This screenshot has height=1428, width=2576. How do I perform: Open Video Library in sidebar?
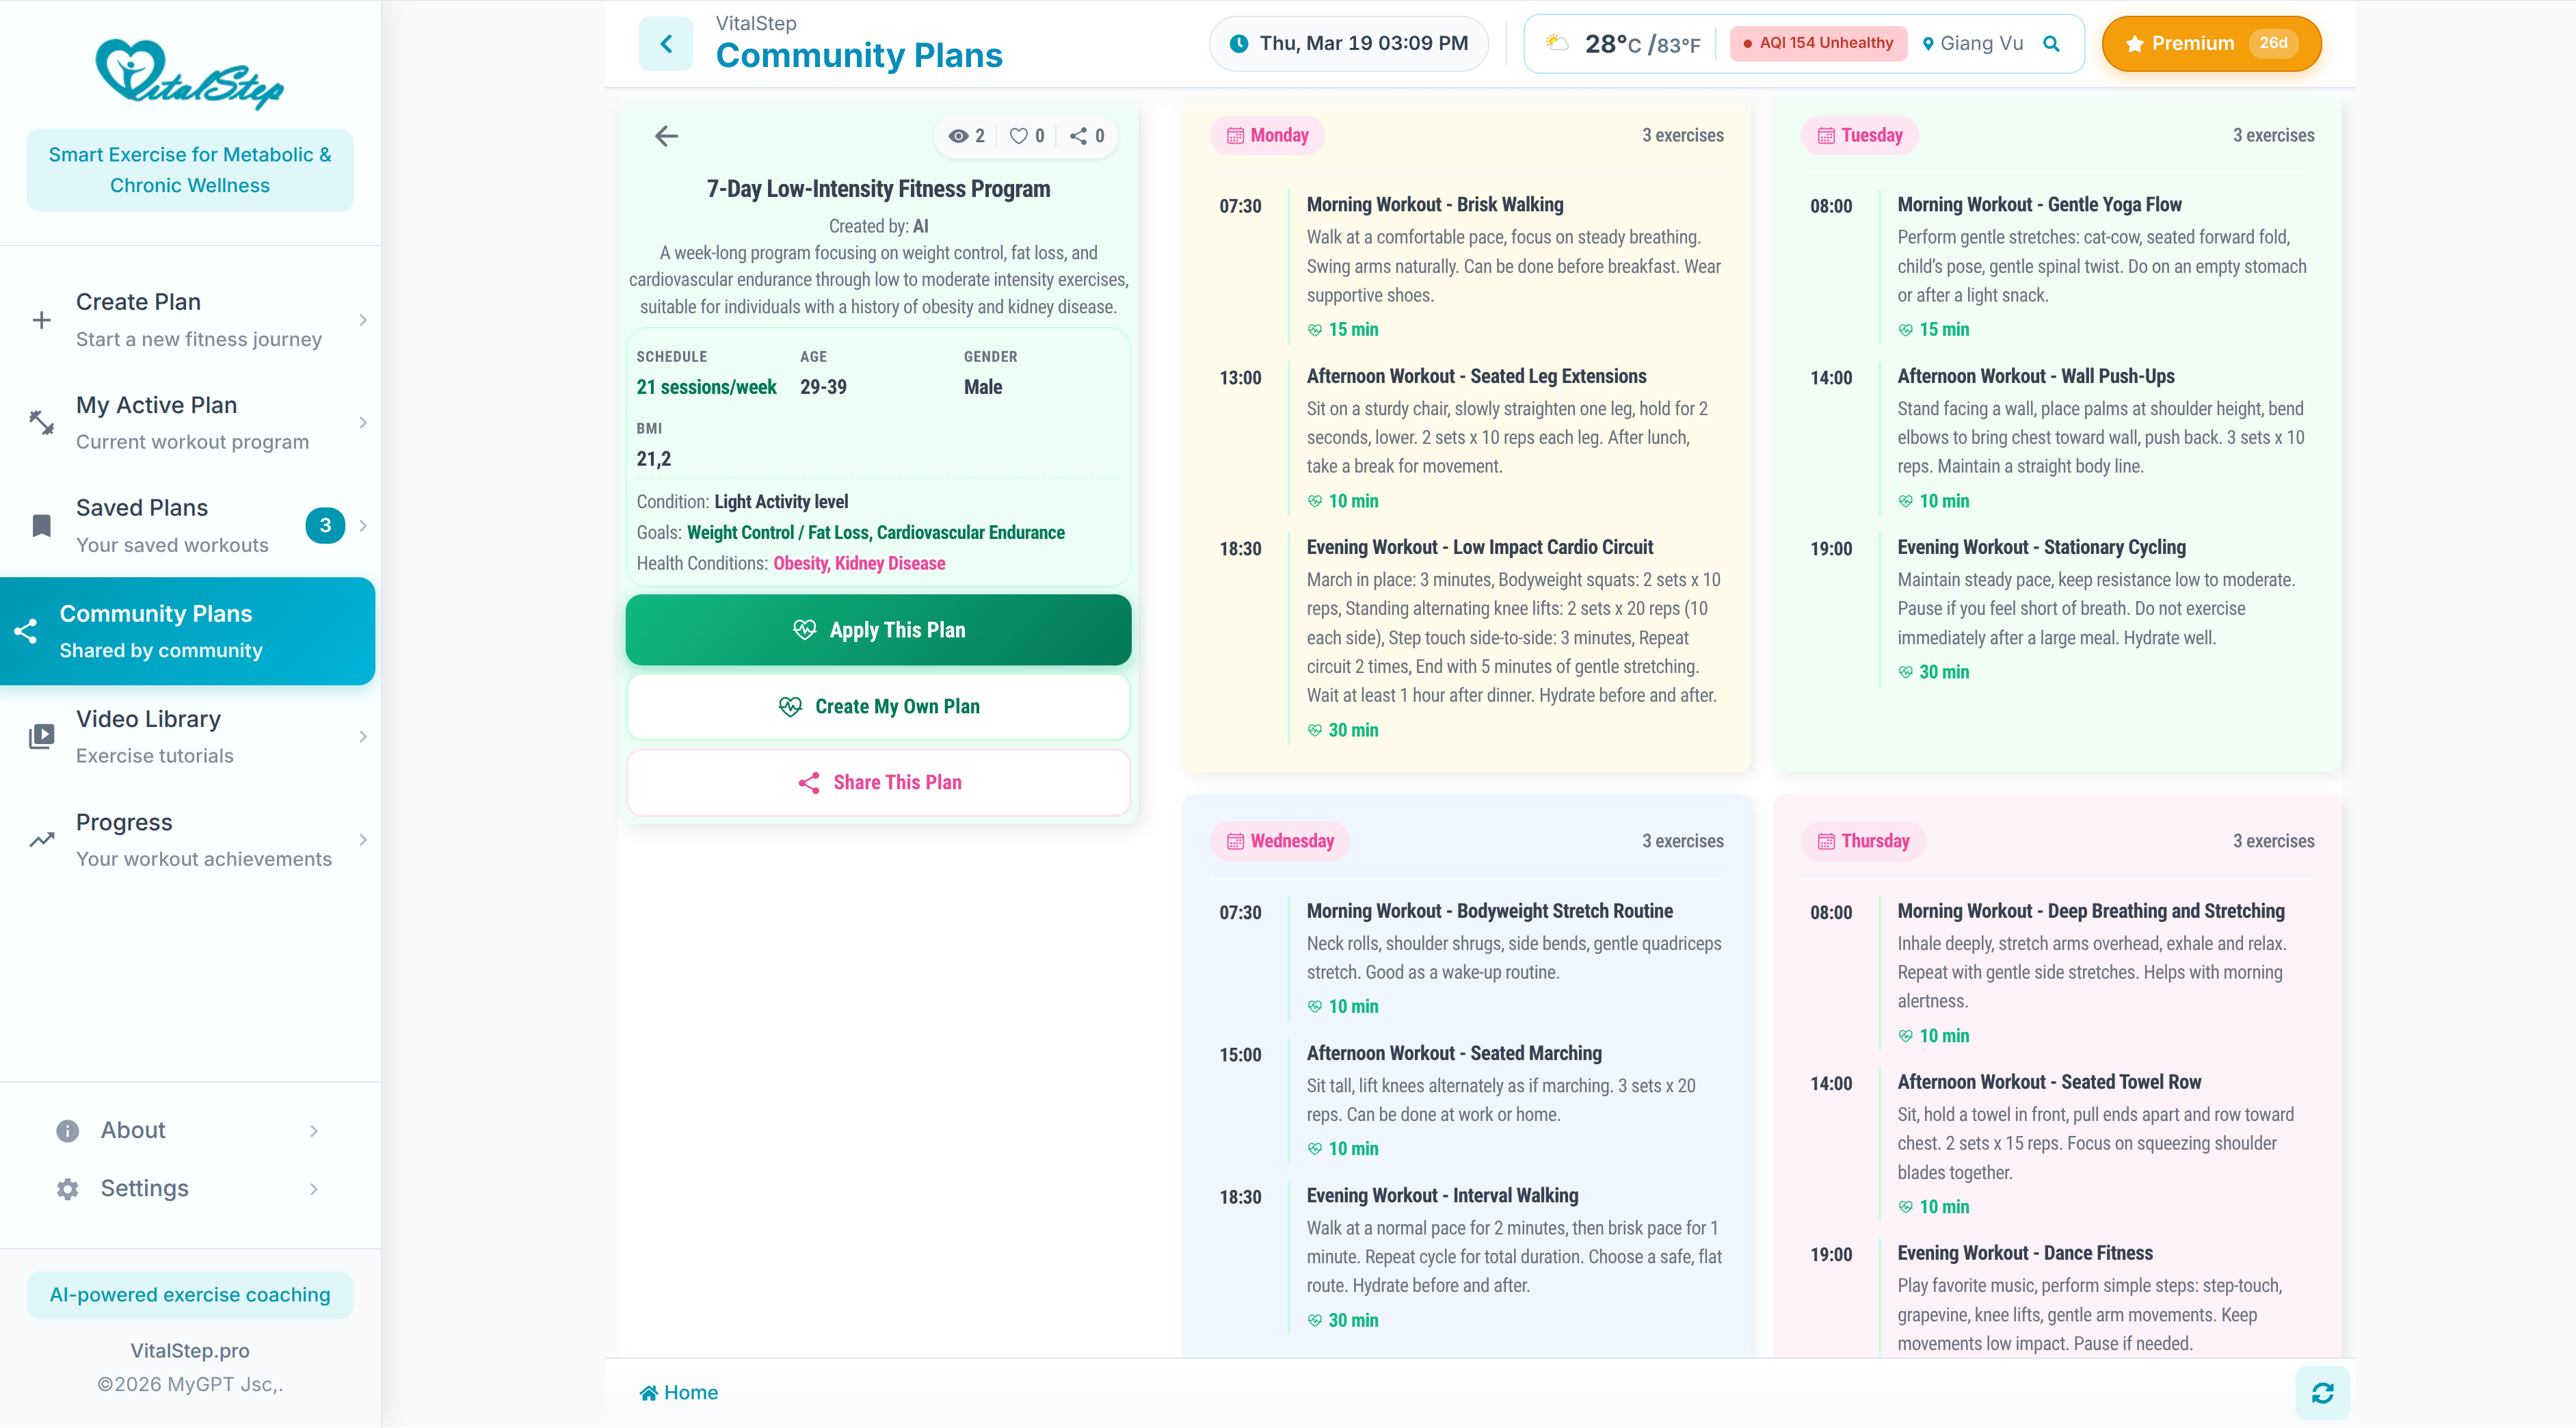pos(148,736)
